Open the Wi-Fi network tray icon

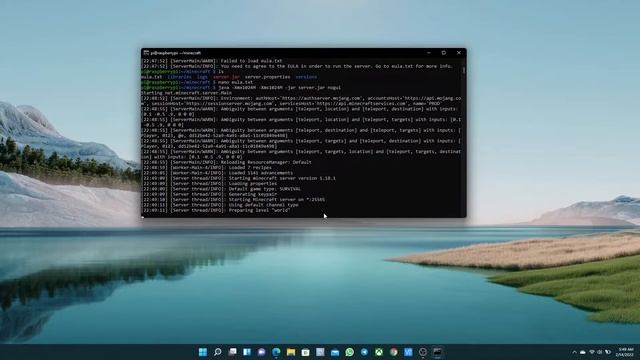(x=591, y=352)
